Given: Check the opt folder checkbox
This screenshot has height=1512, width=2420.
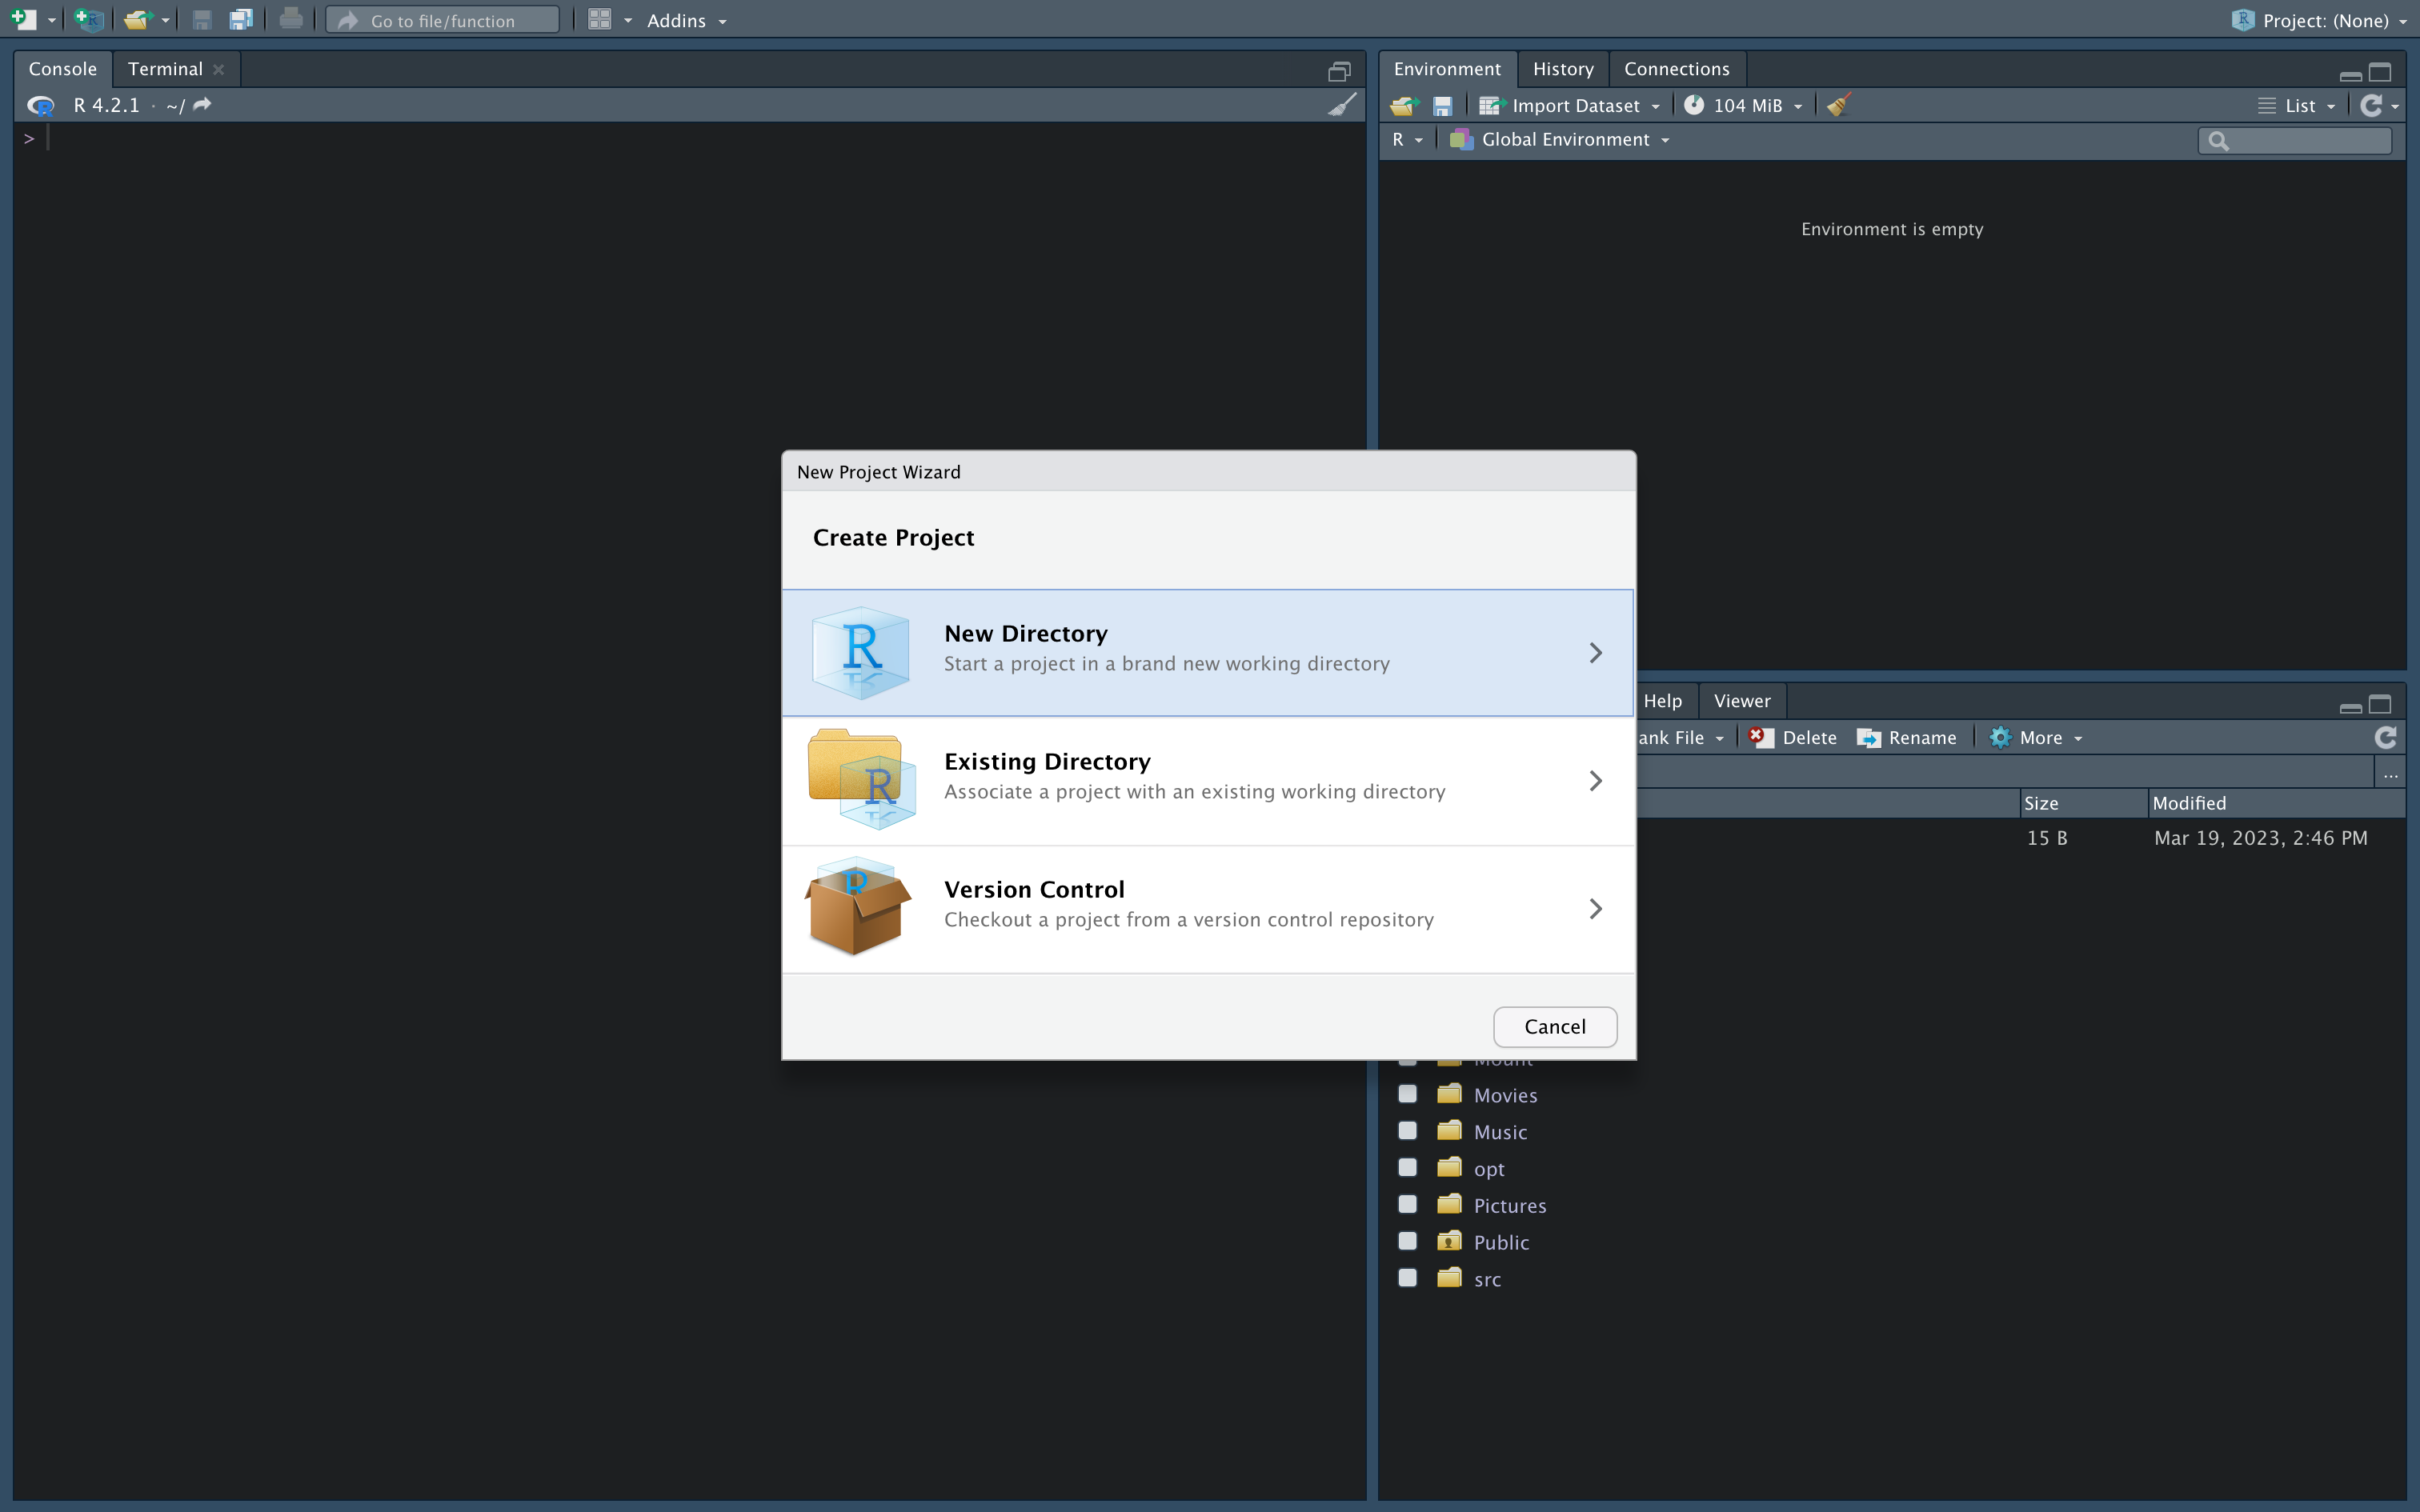Looking at the screenshot, I should pos(1407,1168).
